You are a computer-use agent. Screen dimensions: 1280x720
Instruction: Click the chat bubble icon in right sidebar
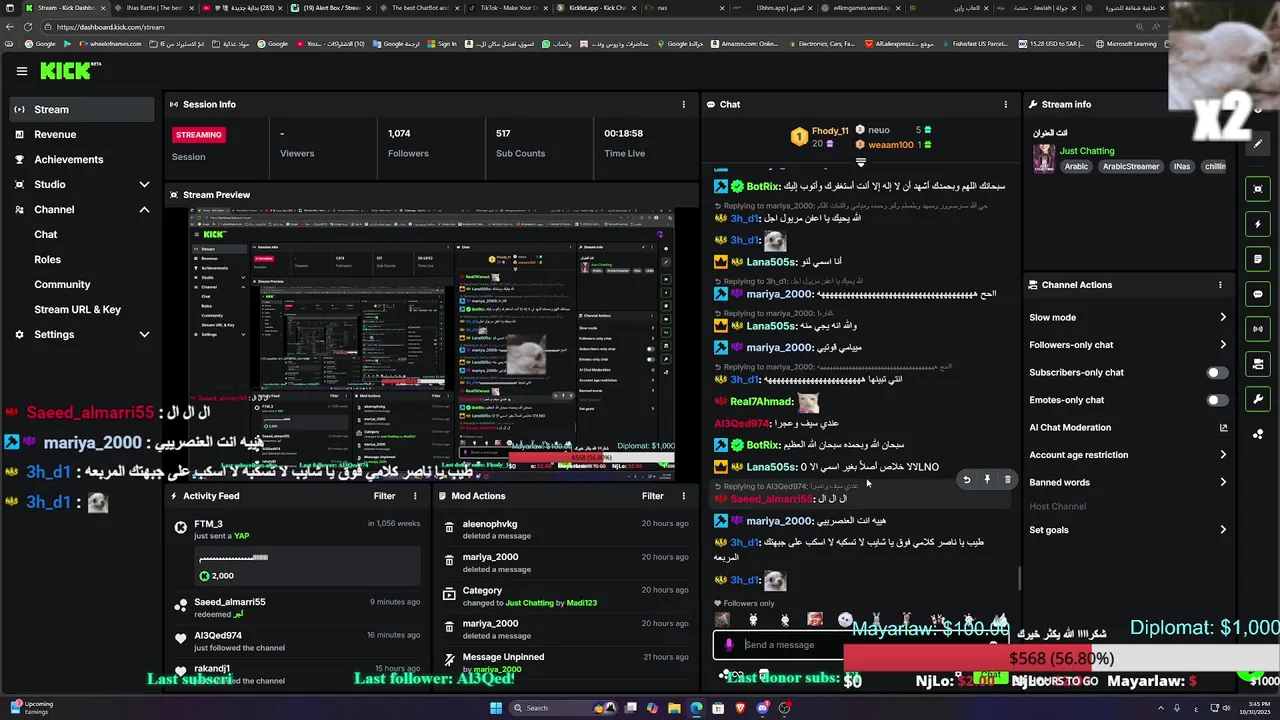click(x=1258, y=294)
